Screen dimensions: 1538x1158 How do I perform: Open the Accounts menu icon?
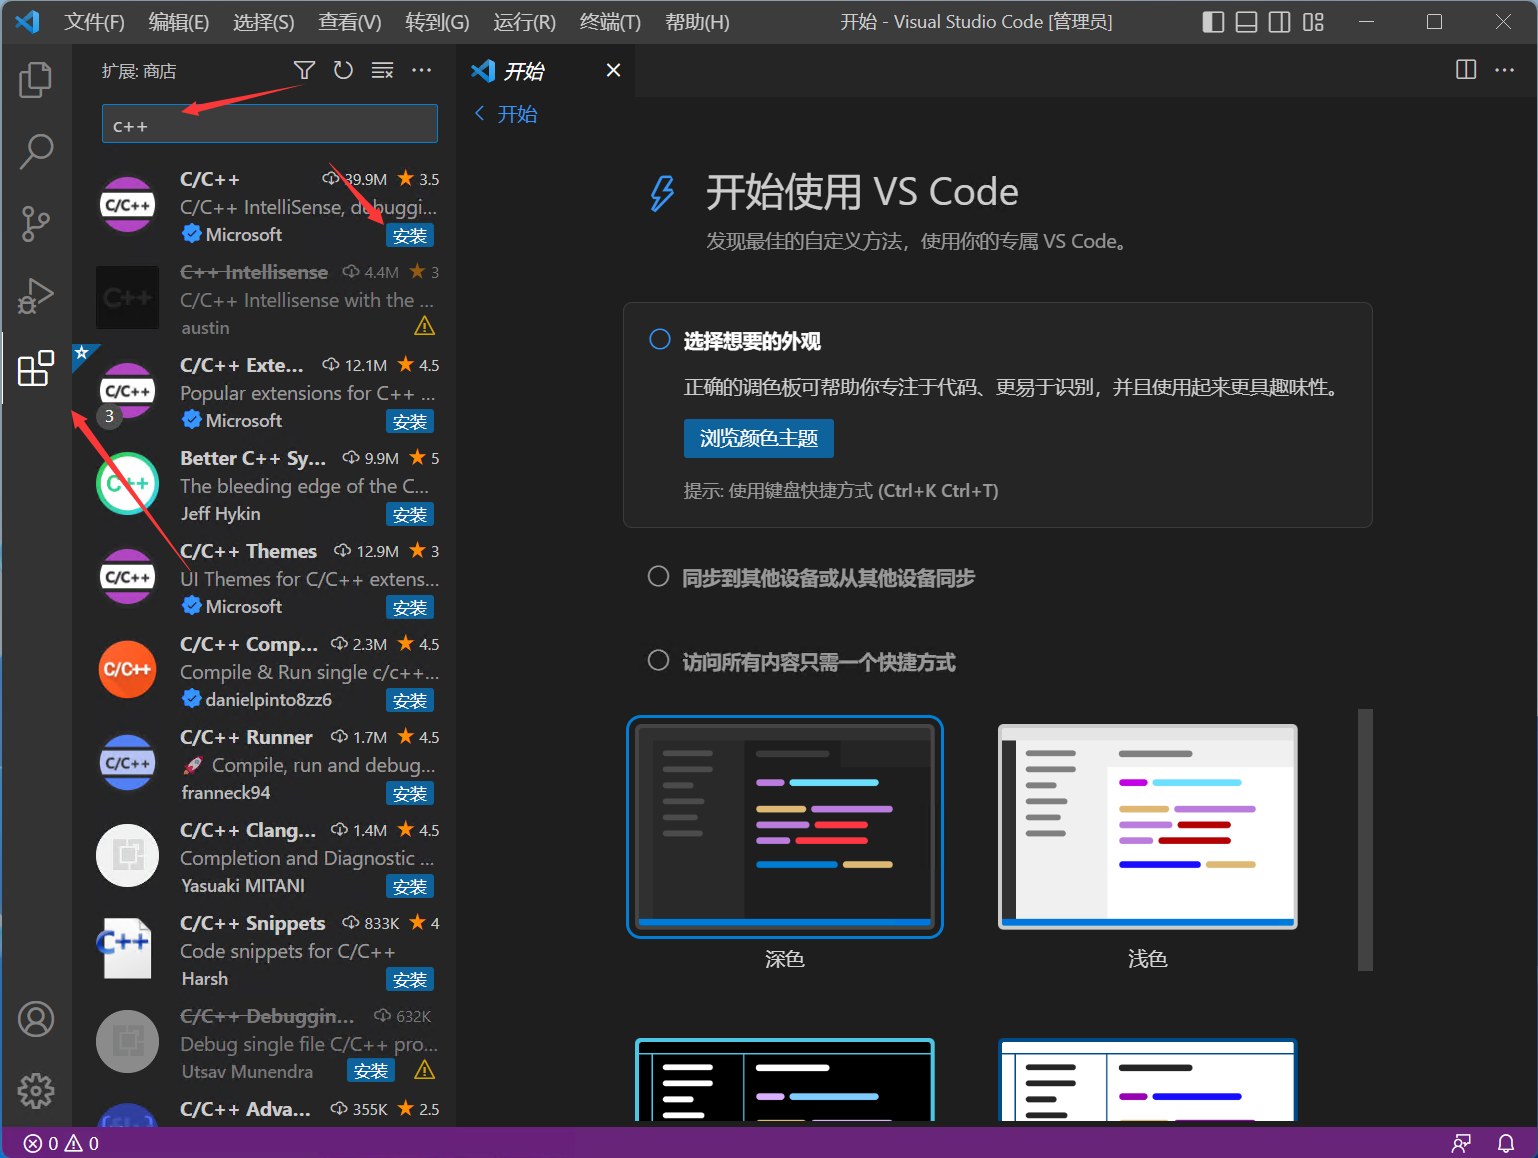point(36,1019)
